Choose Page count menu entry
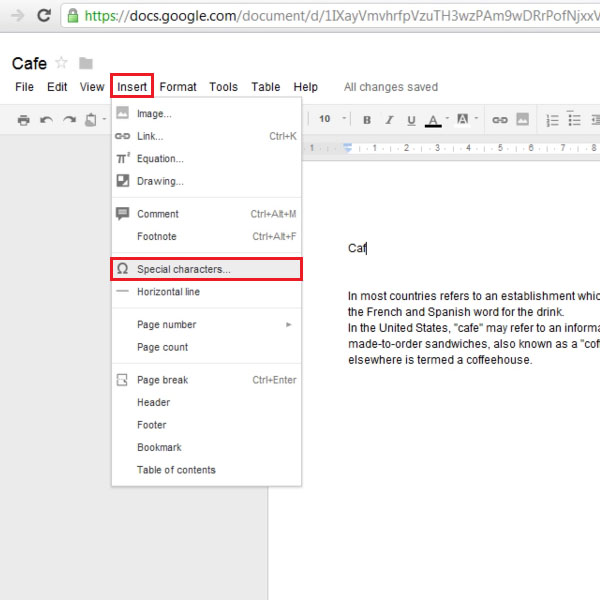Viewport: 600px width, 600px height. coord(207,347)
